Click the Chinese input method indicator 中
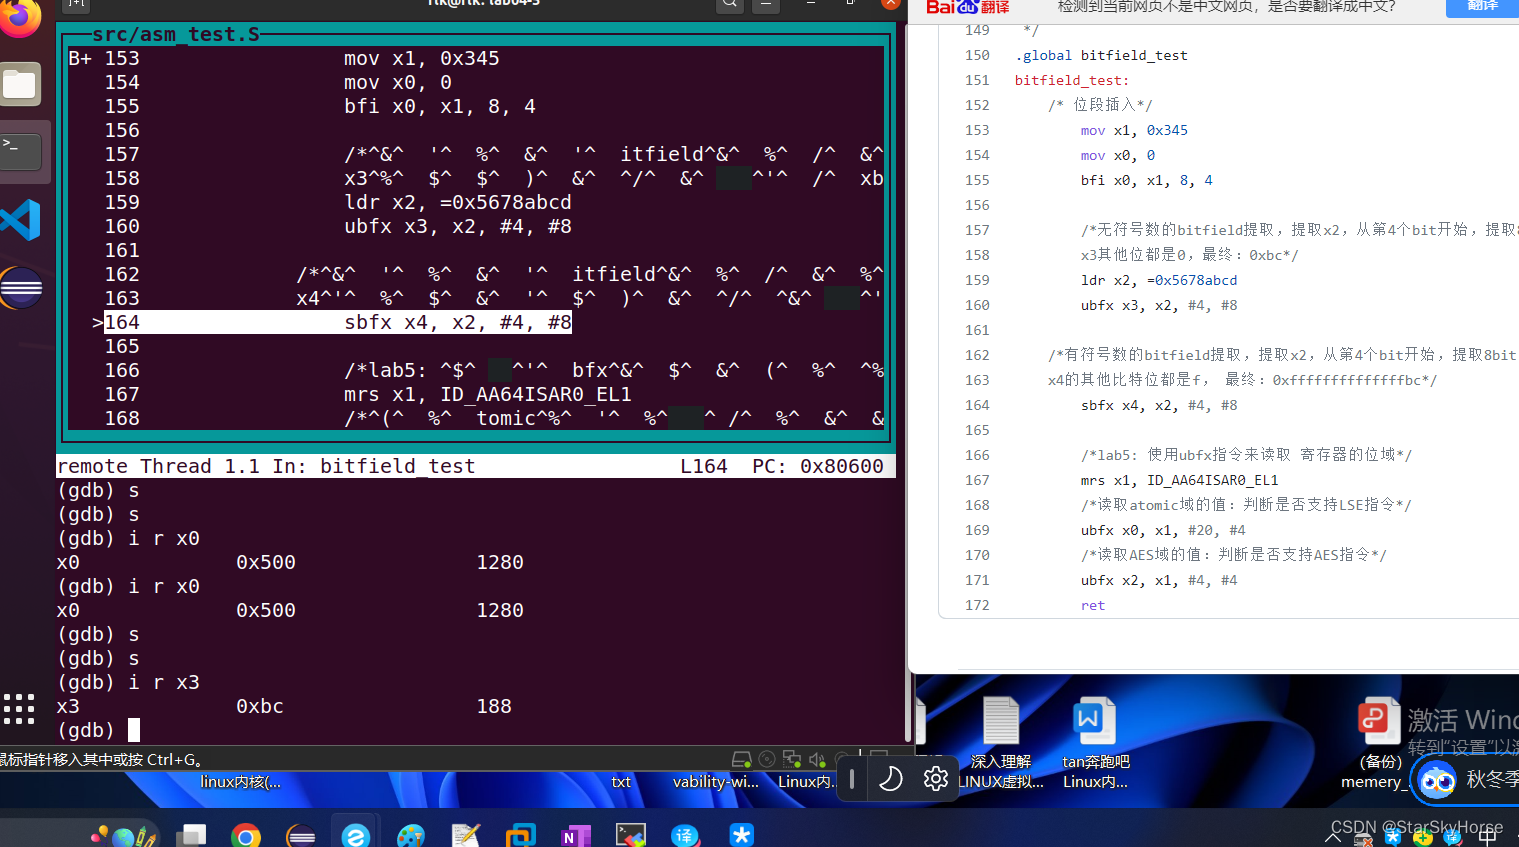This screenshot has width=1519, height=847. (1487, 839)
